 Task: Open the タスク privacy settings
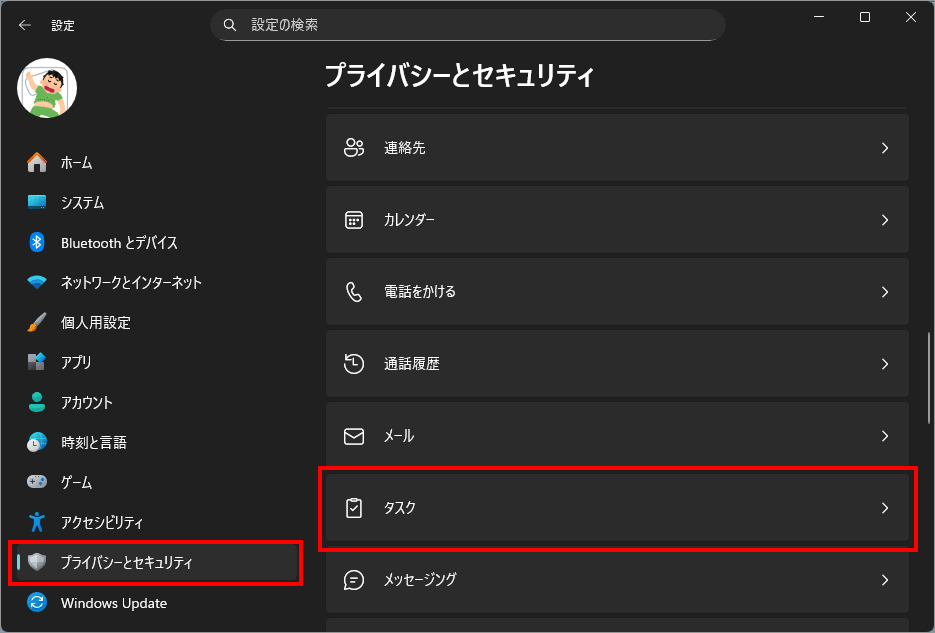coord(617,508)
